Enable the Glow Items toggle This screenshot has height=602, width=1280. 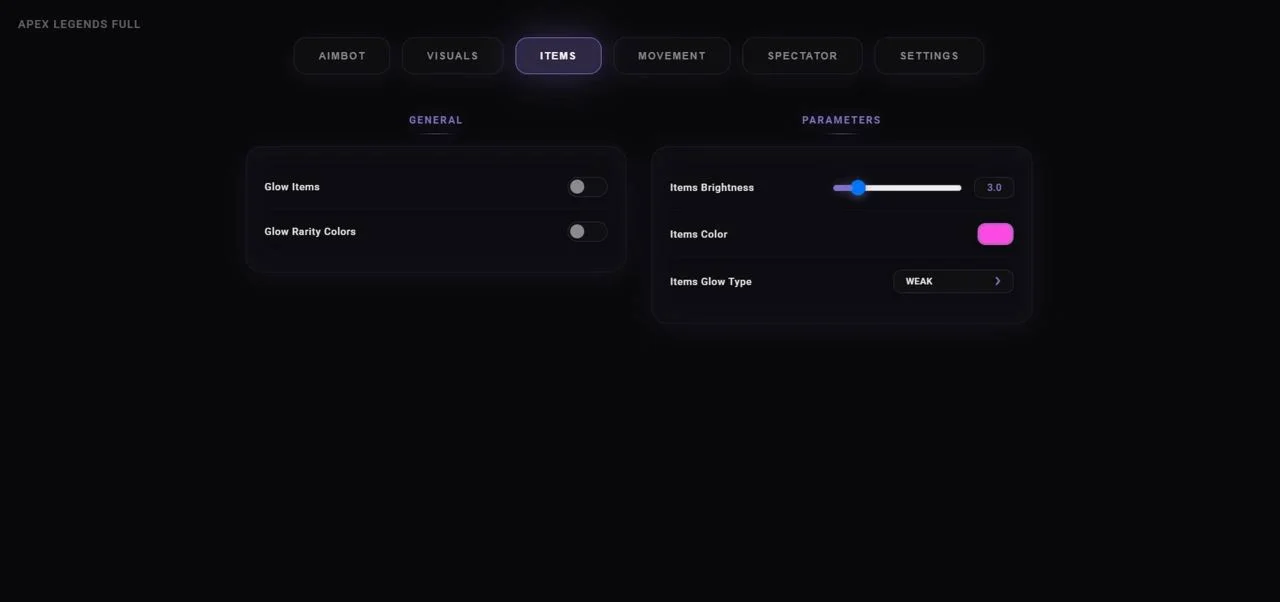coord(587,187)
